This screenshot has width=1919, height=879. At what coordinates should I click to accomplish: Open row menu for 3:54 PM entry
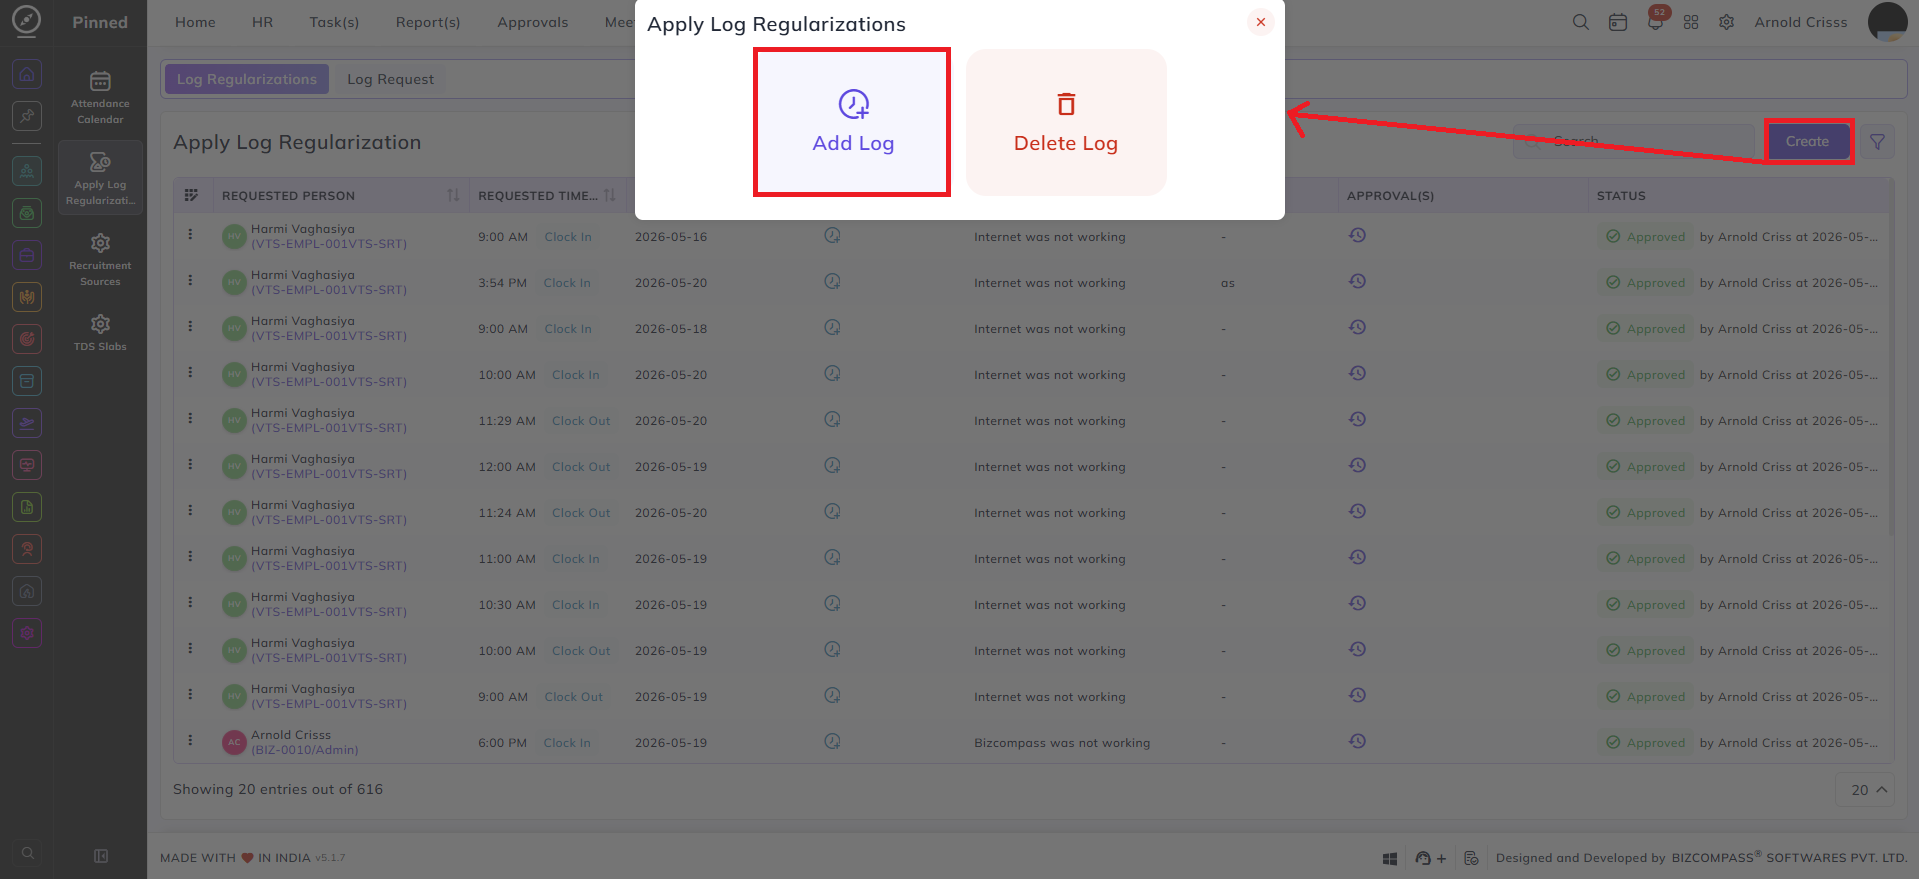(x=190, y=281)
